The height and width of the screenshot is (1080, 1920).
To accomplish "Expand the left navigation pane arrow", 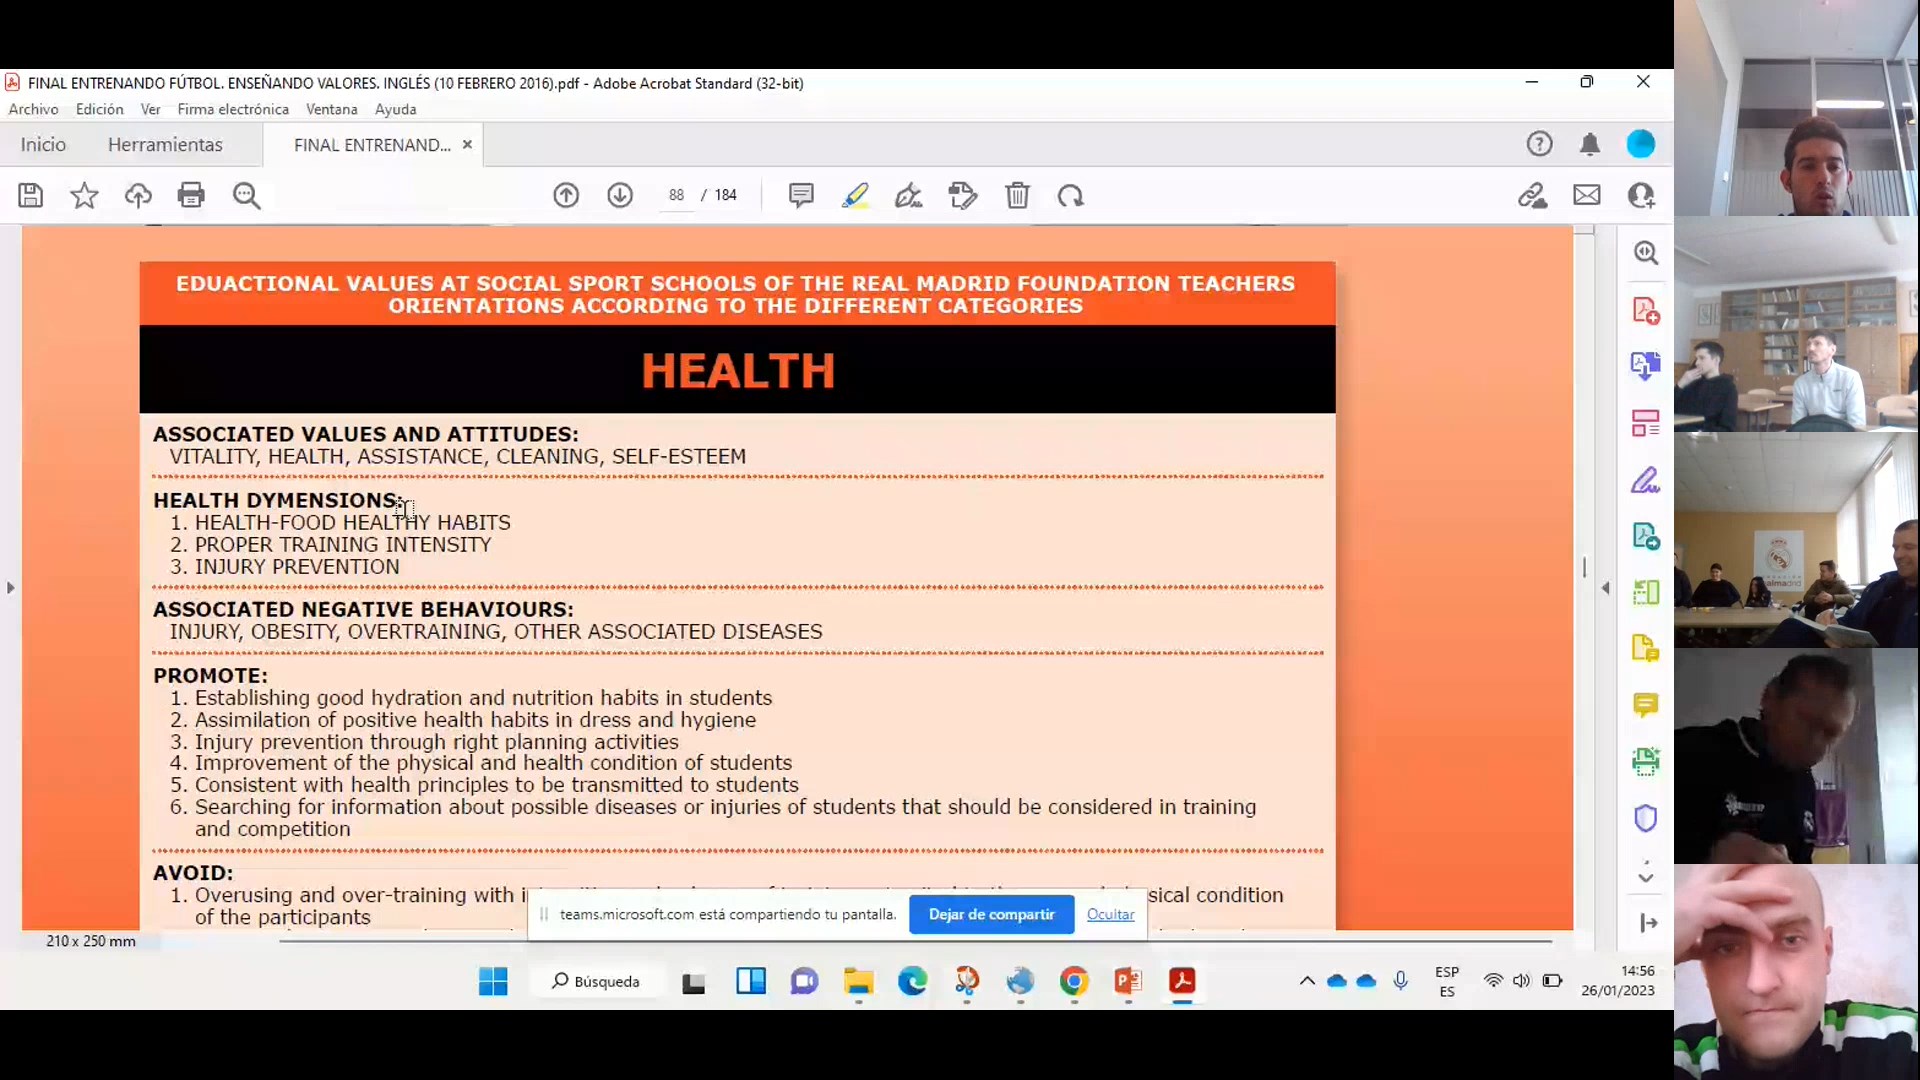I will click(11, 588).
